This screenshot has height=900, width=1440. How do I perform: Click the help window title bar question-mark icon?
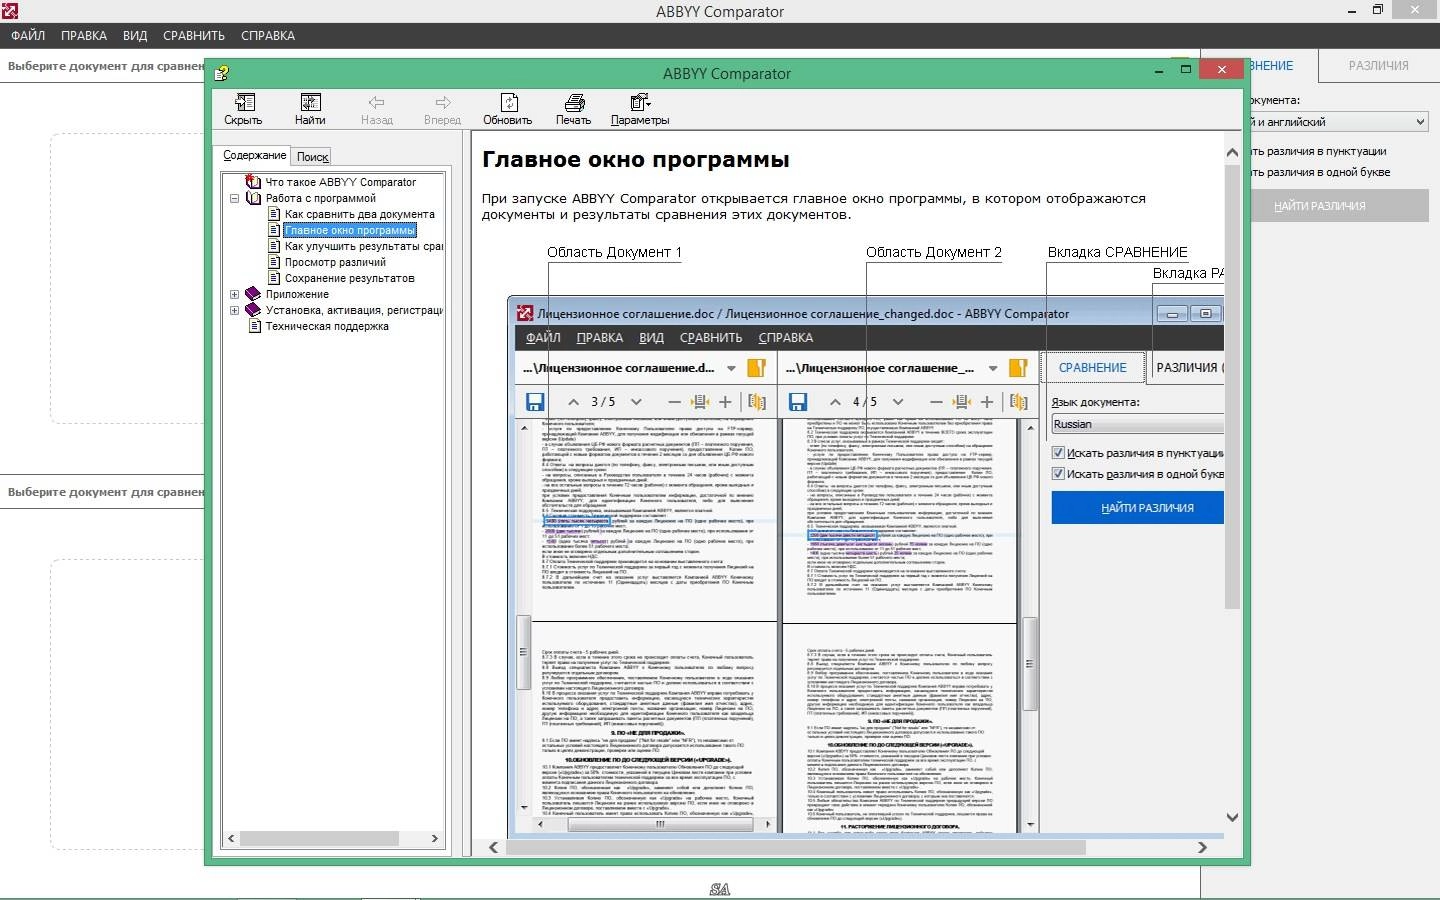tap(222, 73)
